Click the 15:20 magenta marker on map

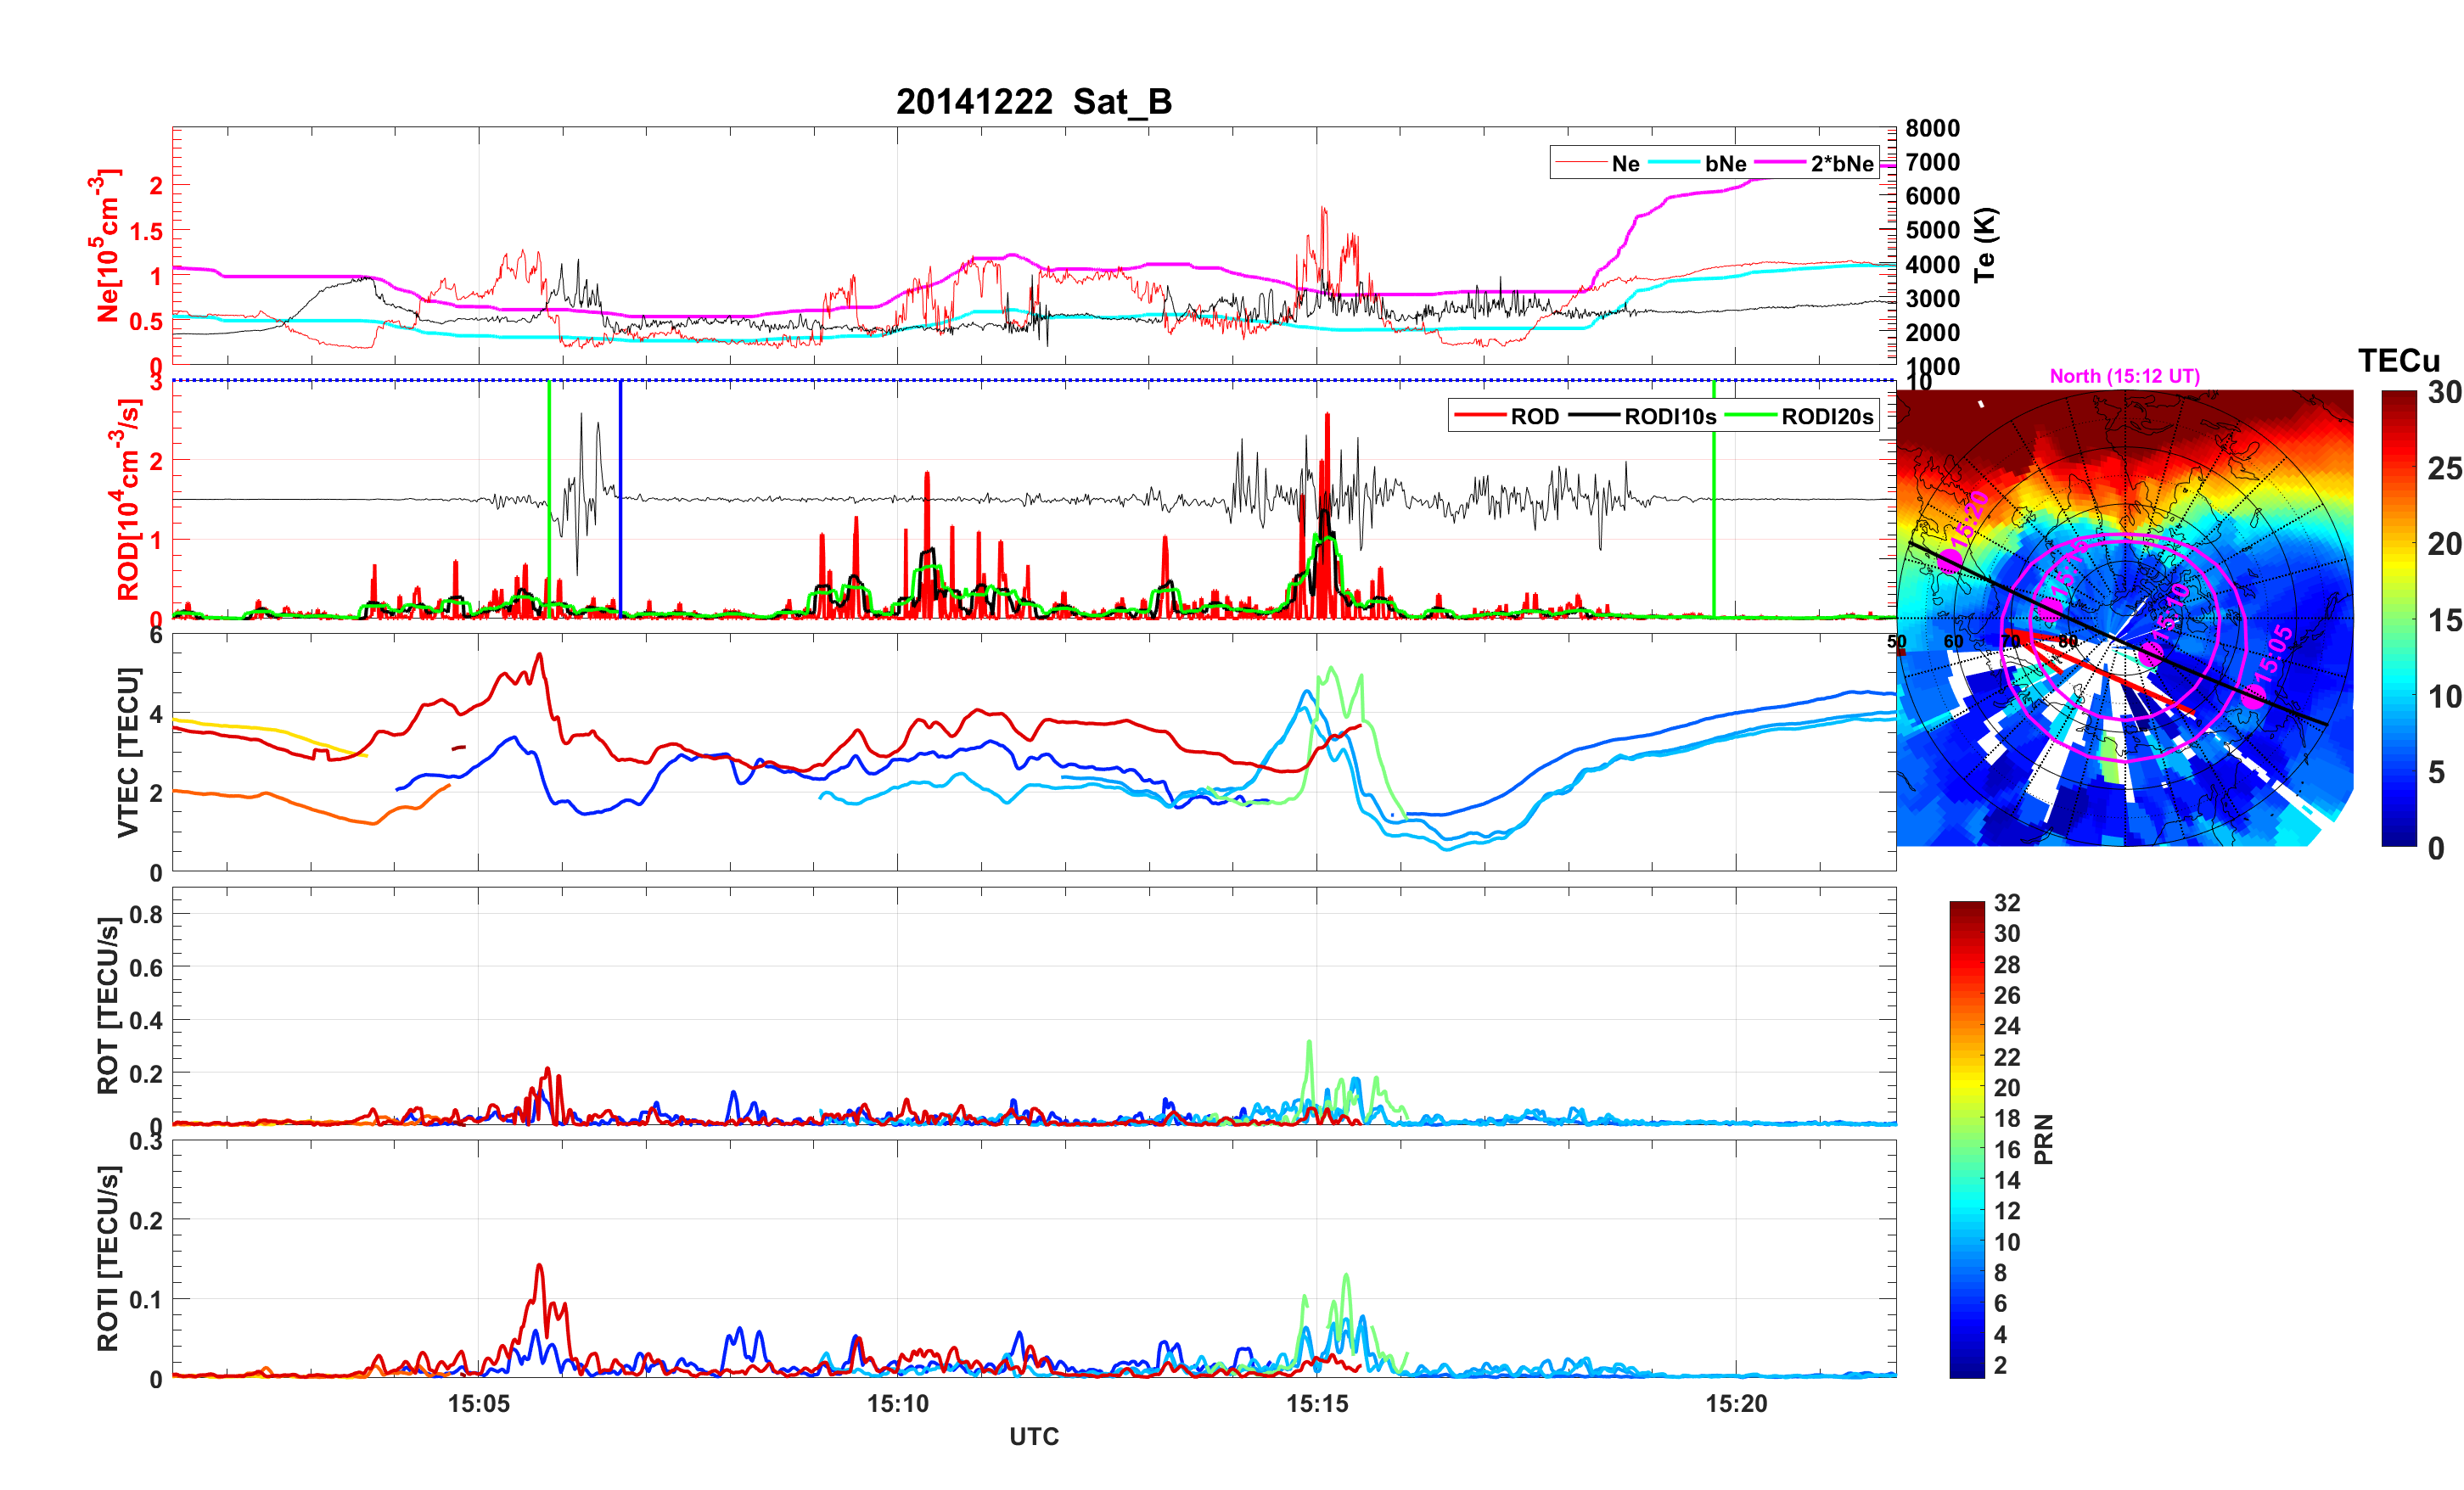tap(1950, 560)
